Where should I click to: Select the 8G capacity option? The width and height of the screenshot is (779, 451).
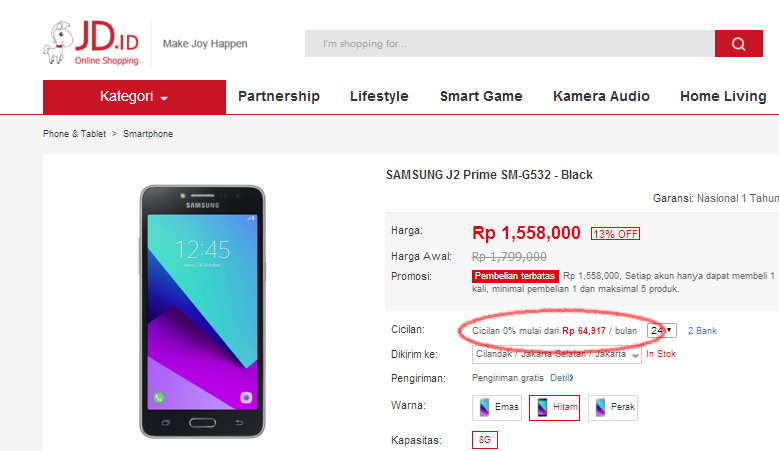[x=484, y=440]
